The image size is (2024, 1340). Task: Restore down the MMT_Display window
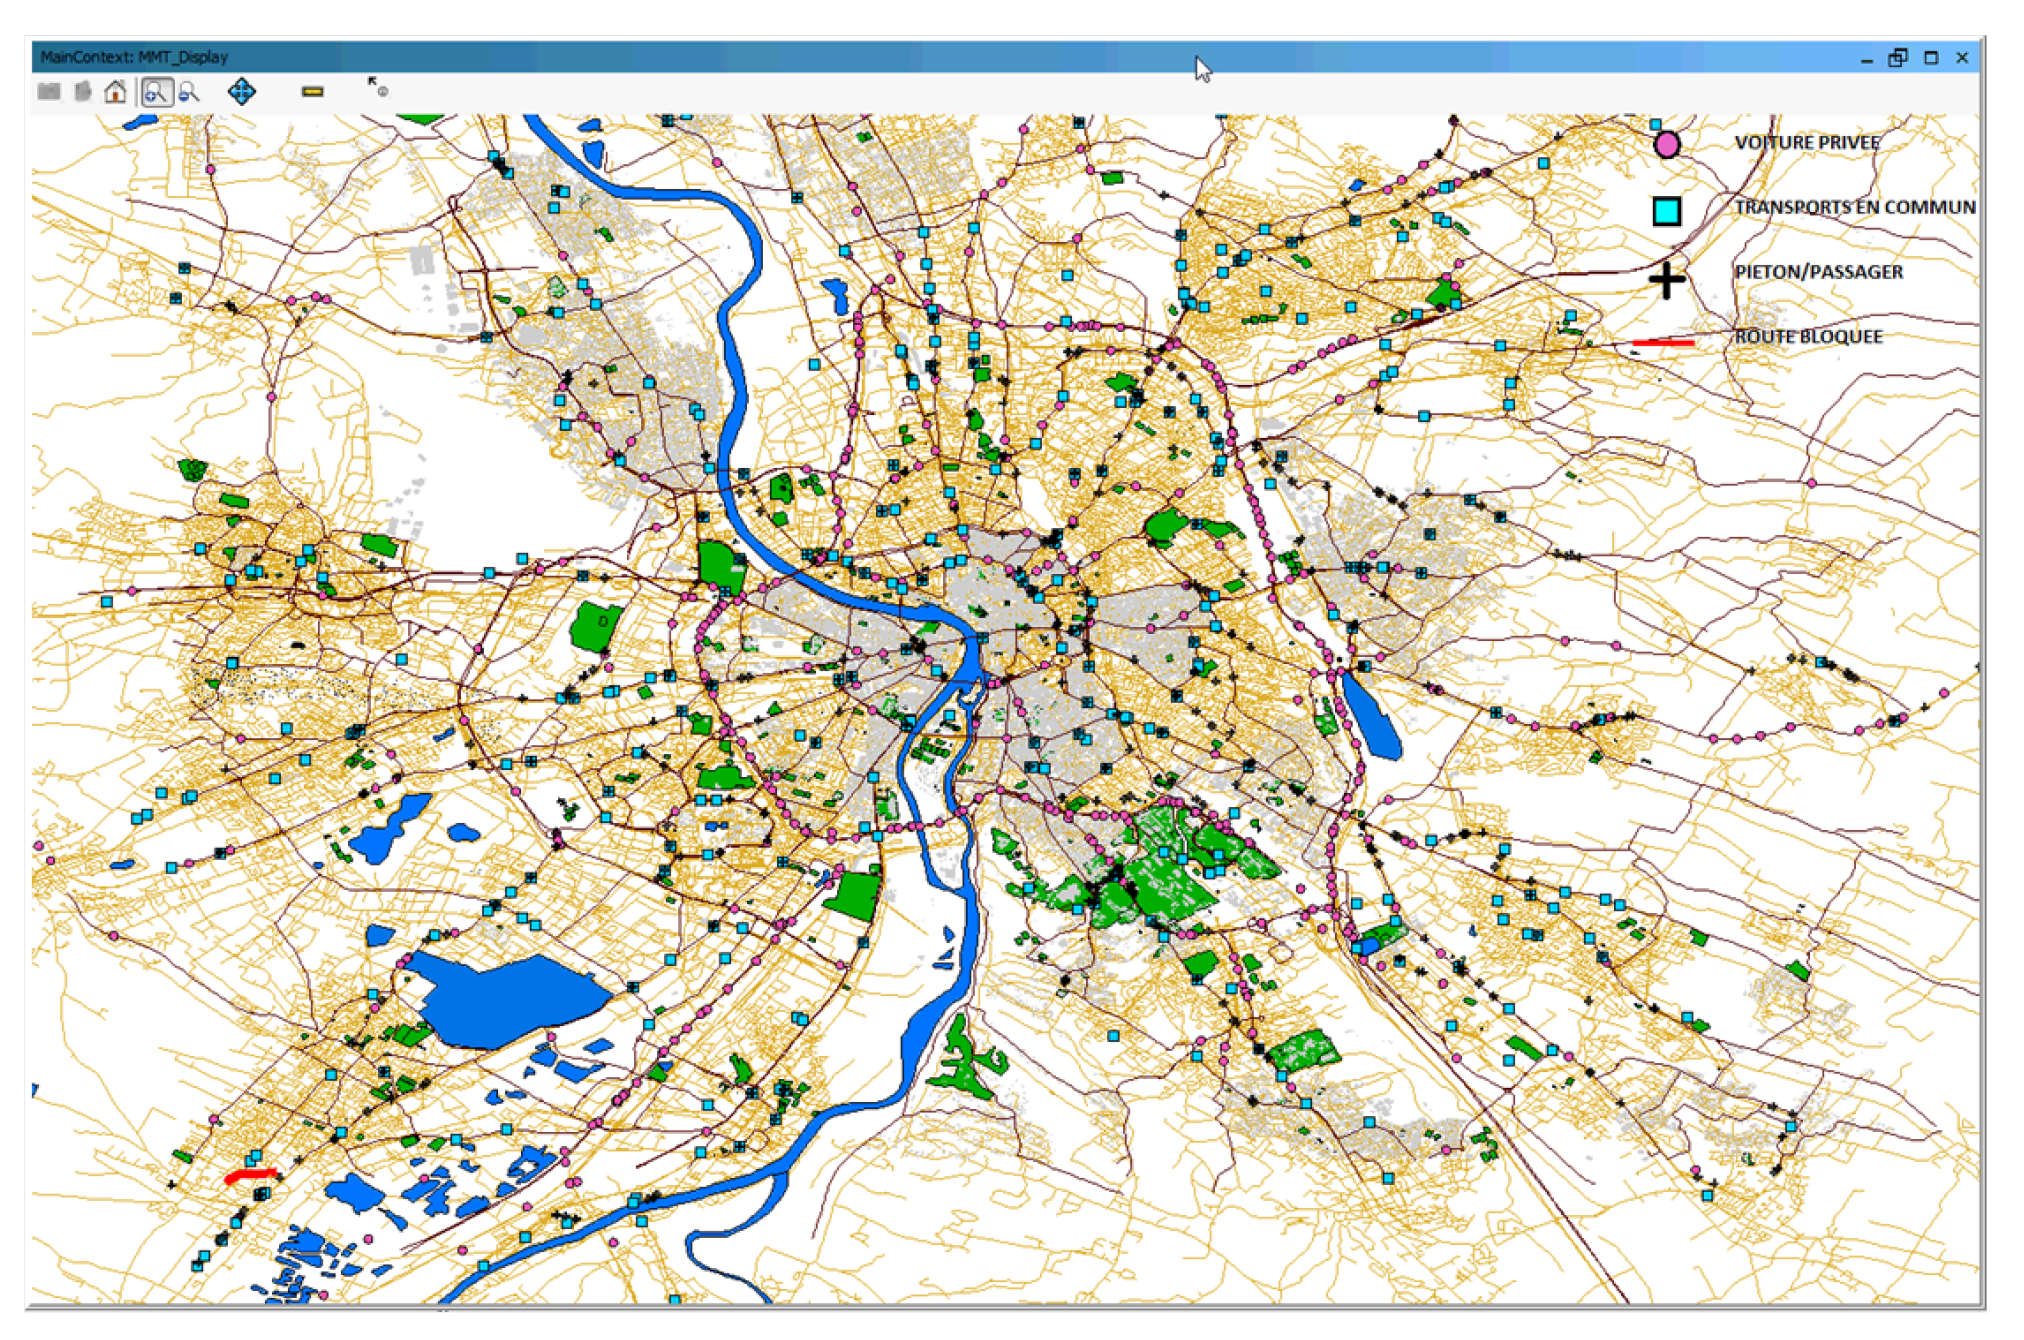click(x=1897, y=58)
